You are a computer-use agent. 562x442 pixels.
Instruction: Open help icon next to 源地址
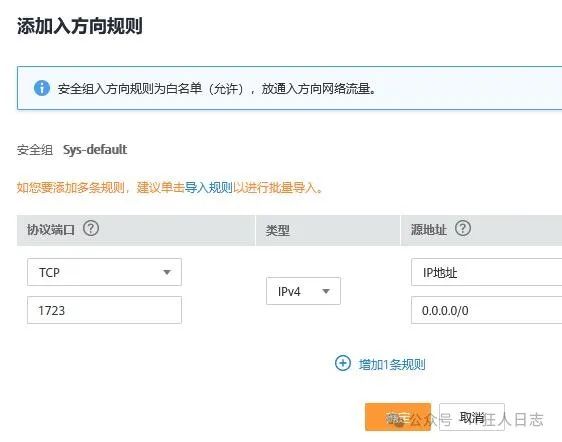tap(463, 228)
